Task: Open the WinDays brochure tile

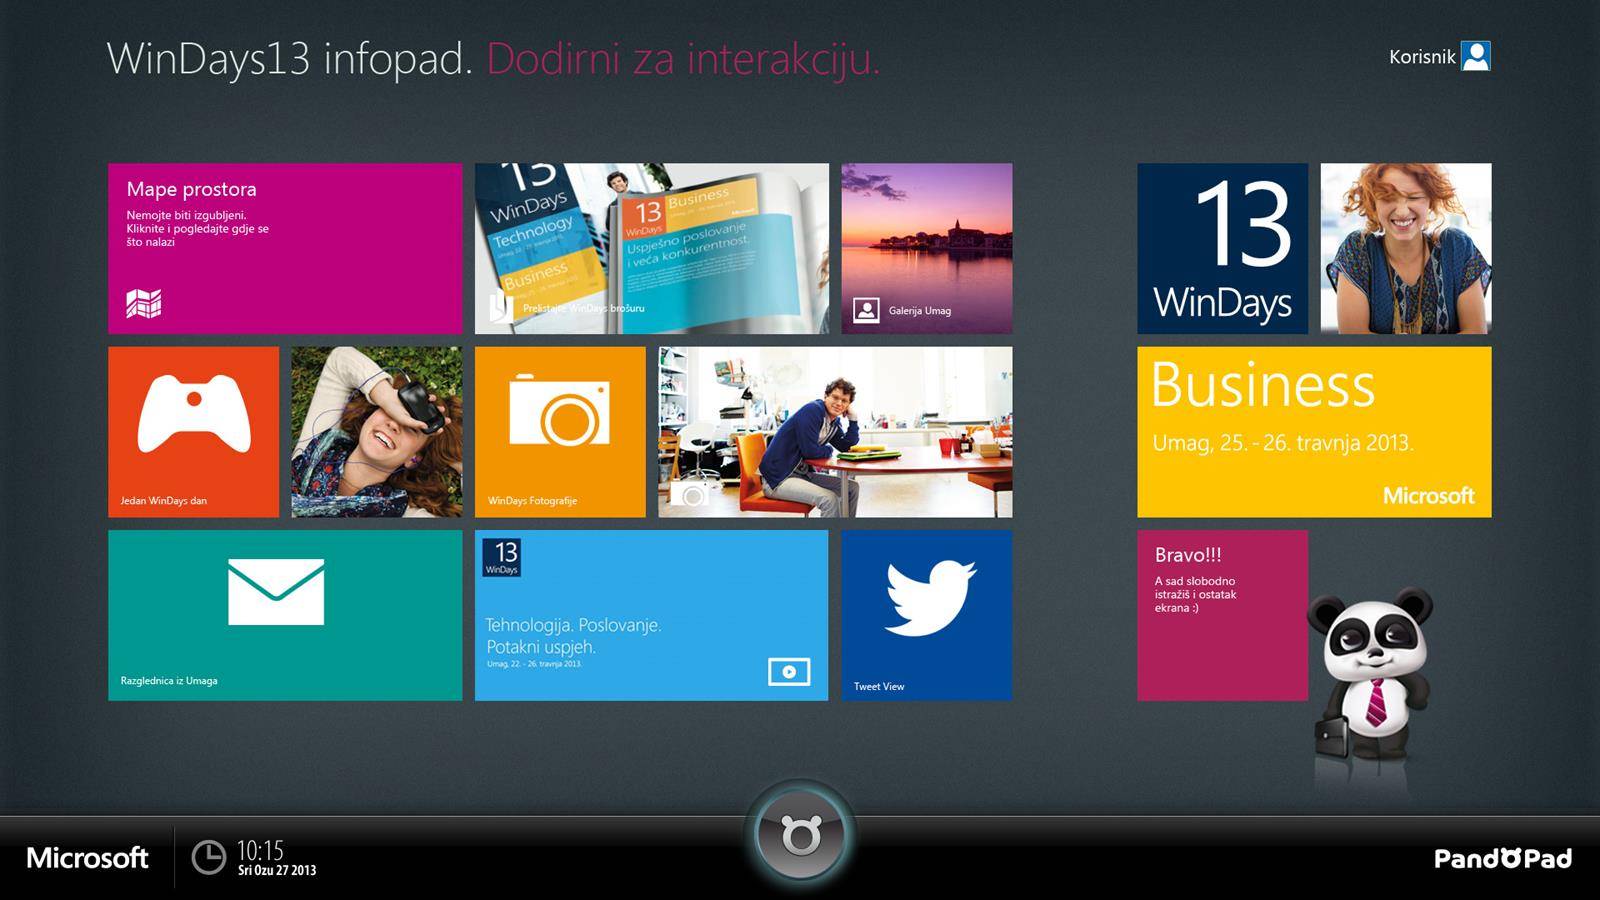Action: [652, 248]
